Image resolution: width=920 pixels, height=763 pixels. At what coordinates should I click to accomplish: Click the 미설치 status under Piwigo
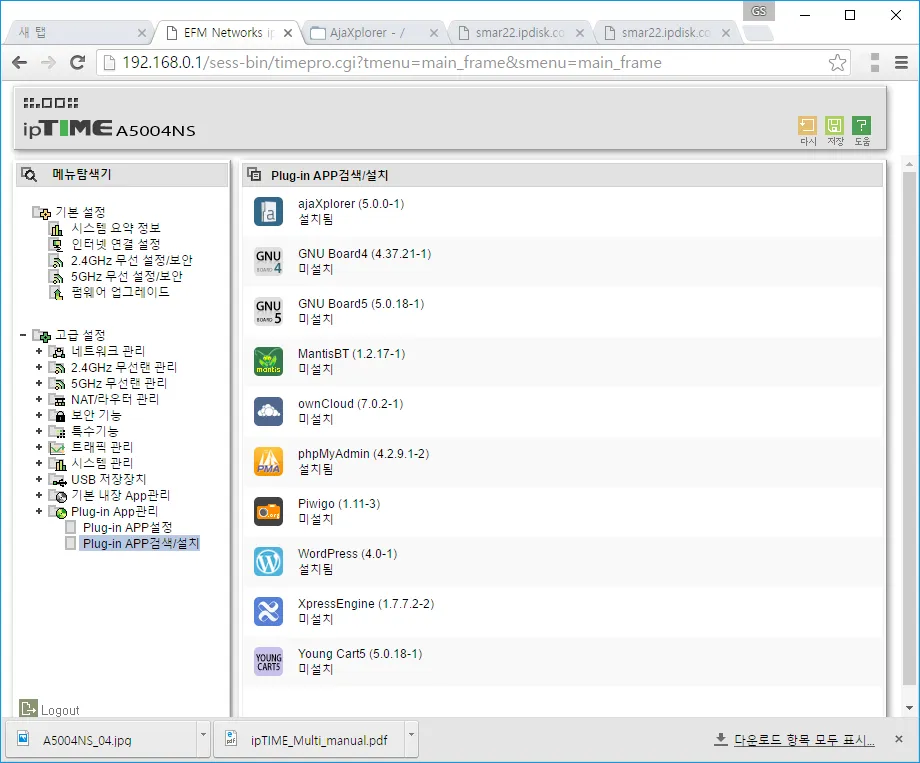point(316,519)
